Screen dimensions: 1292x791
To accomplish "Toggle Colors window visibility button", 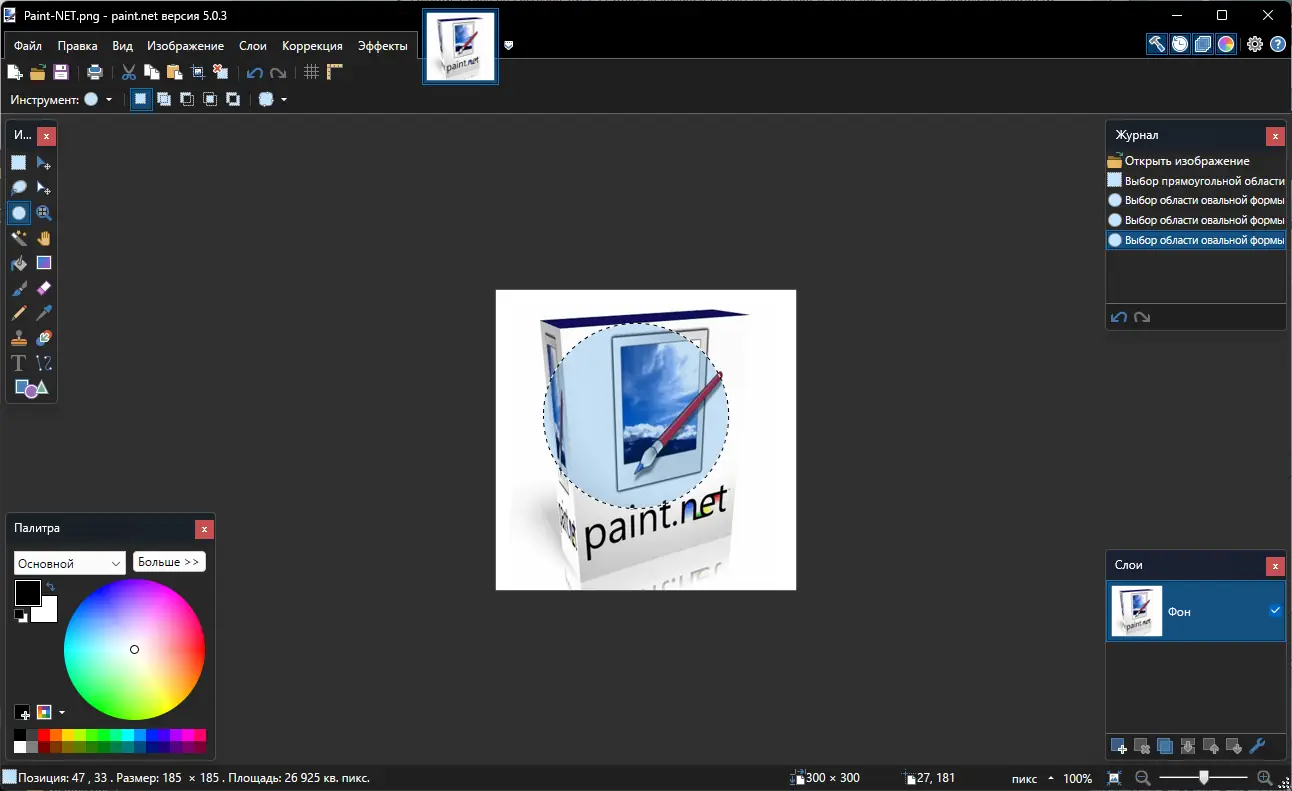I will 1226,44.
